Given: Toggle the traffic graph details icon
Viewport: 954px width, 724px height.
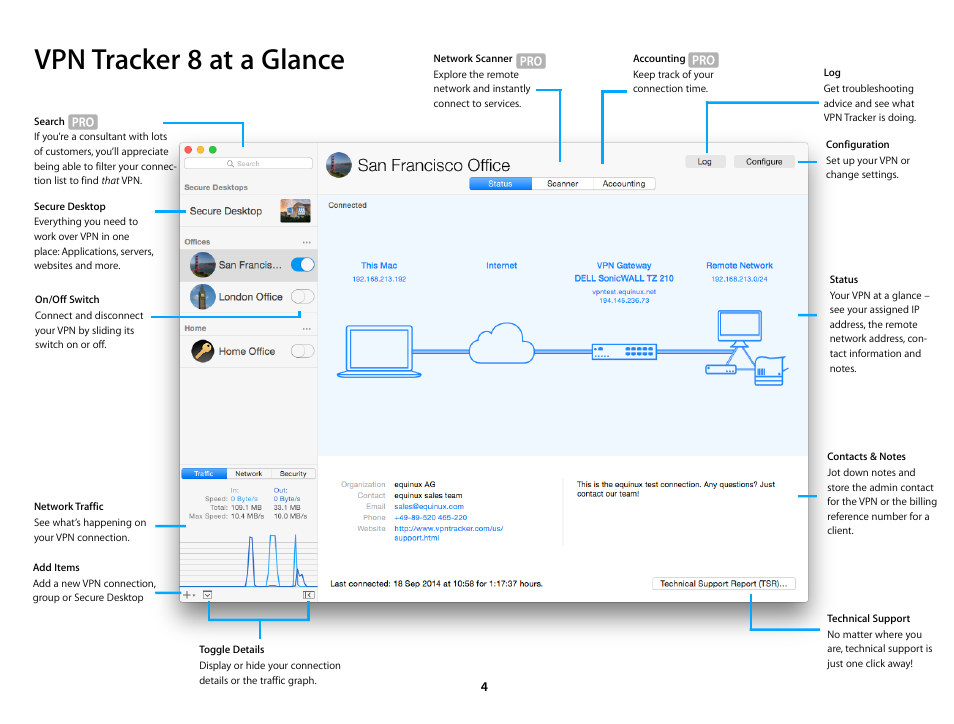Looking at the screenshot, I should pos(207,594).
